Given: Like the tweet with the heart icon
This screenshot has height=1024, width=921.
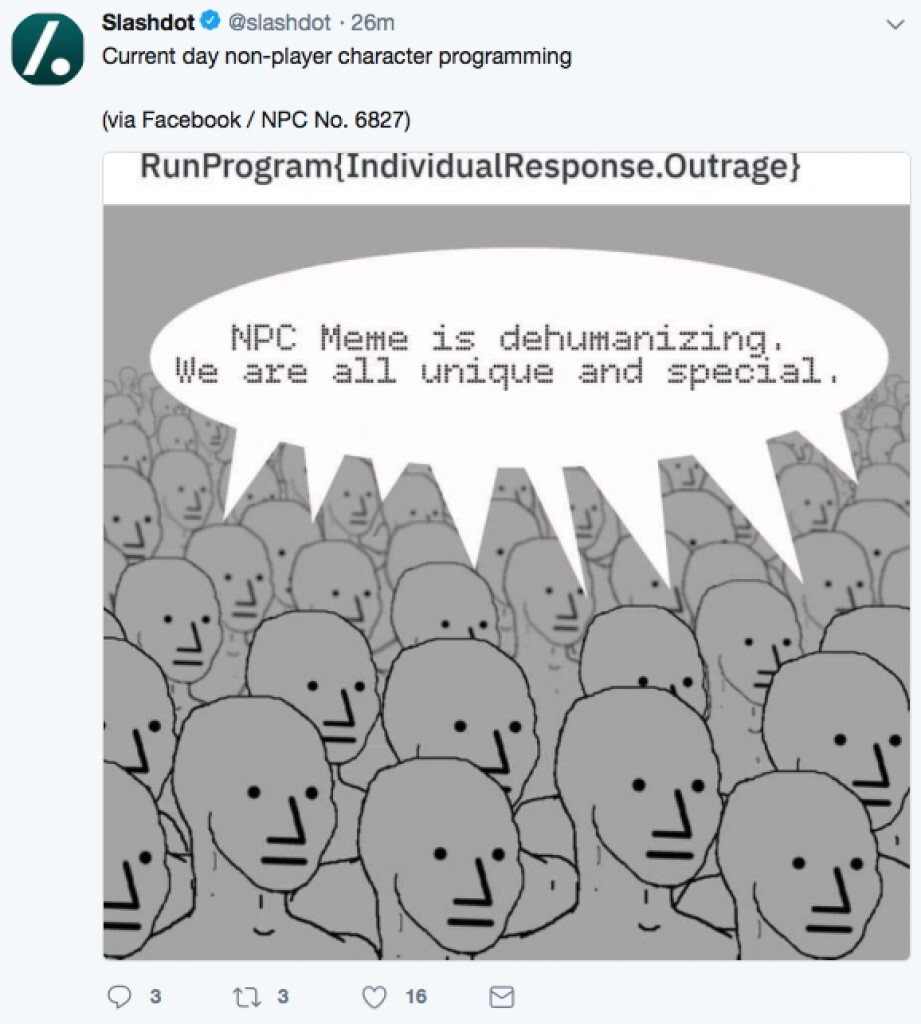Looking at the screenshot, I should click(374, 997).
